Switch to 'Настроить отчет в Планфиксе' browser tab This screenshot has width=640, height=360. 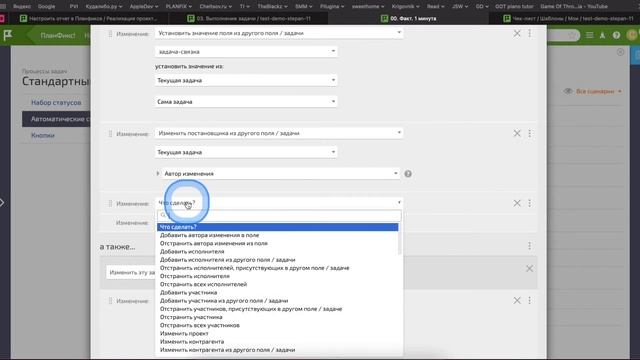(88, 18)
